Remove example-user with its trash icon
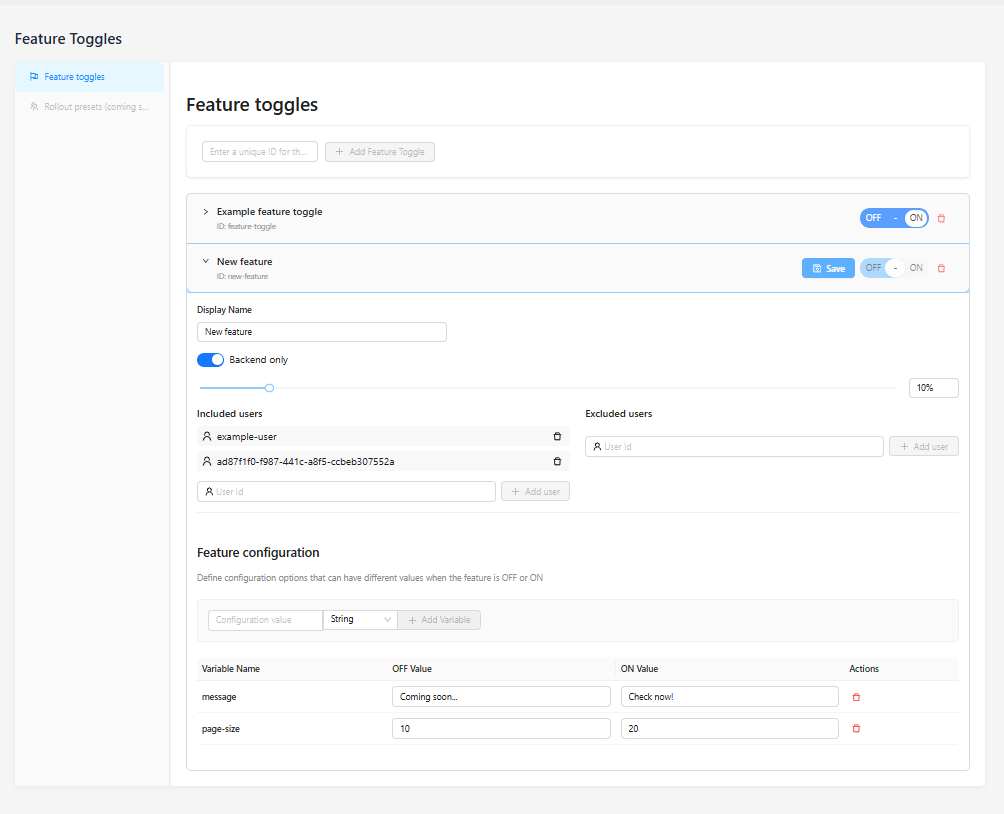 pos(557,436)
